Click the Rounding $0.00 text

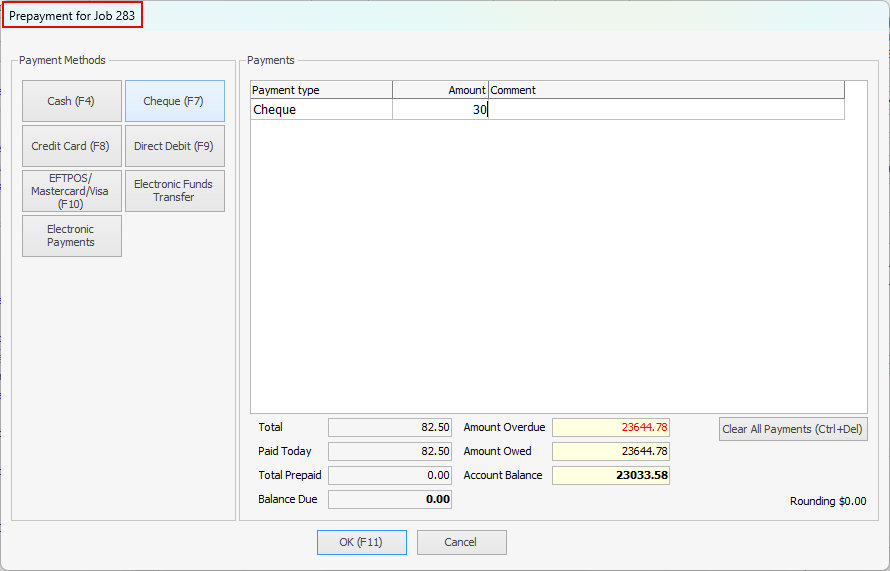(x=828, y=501)
